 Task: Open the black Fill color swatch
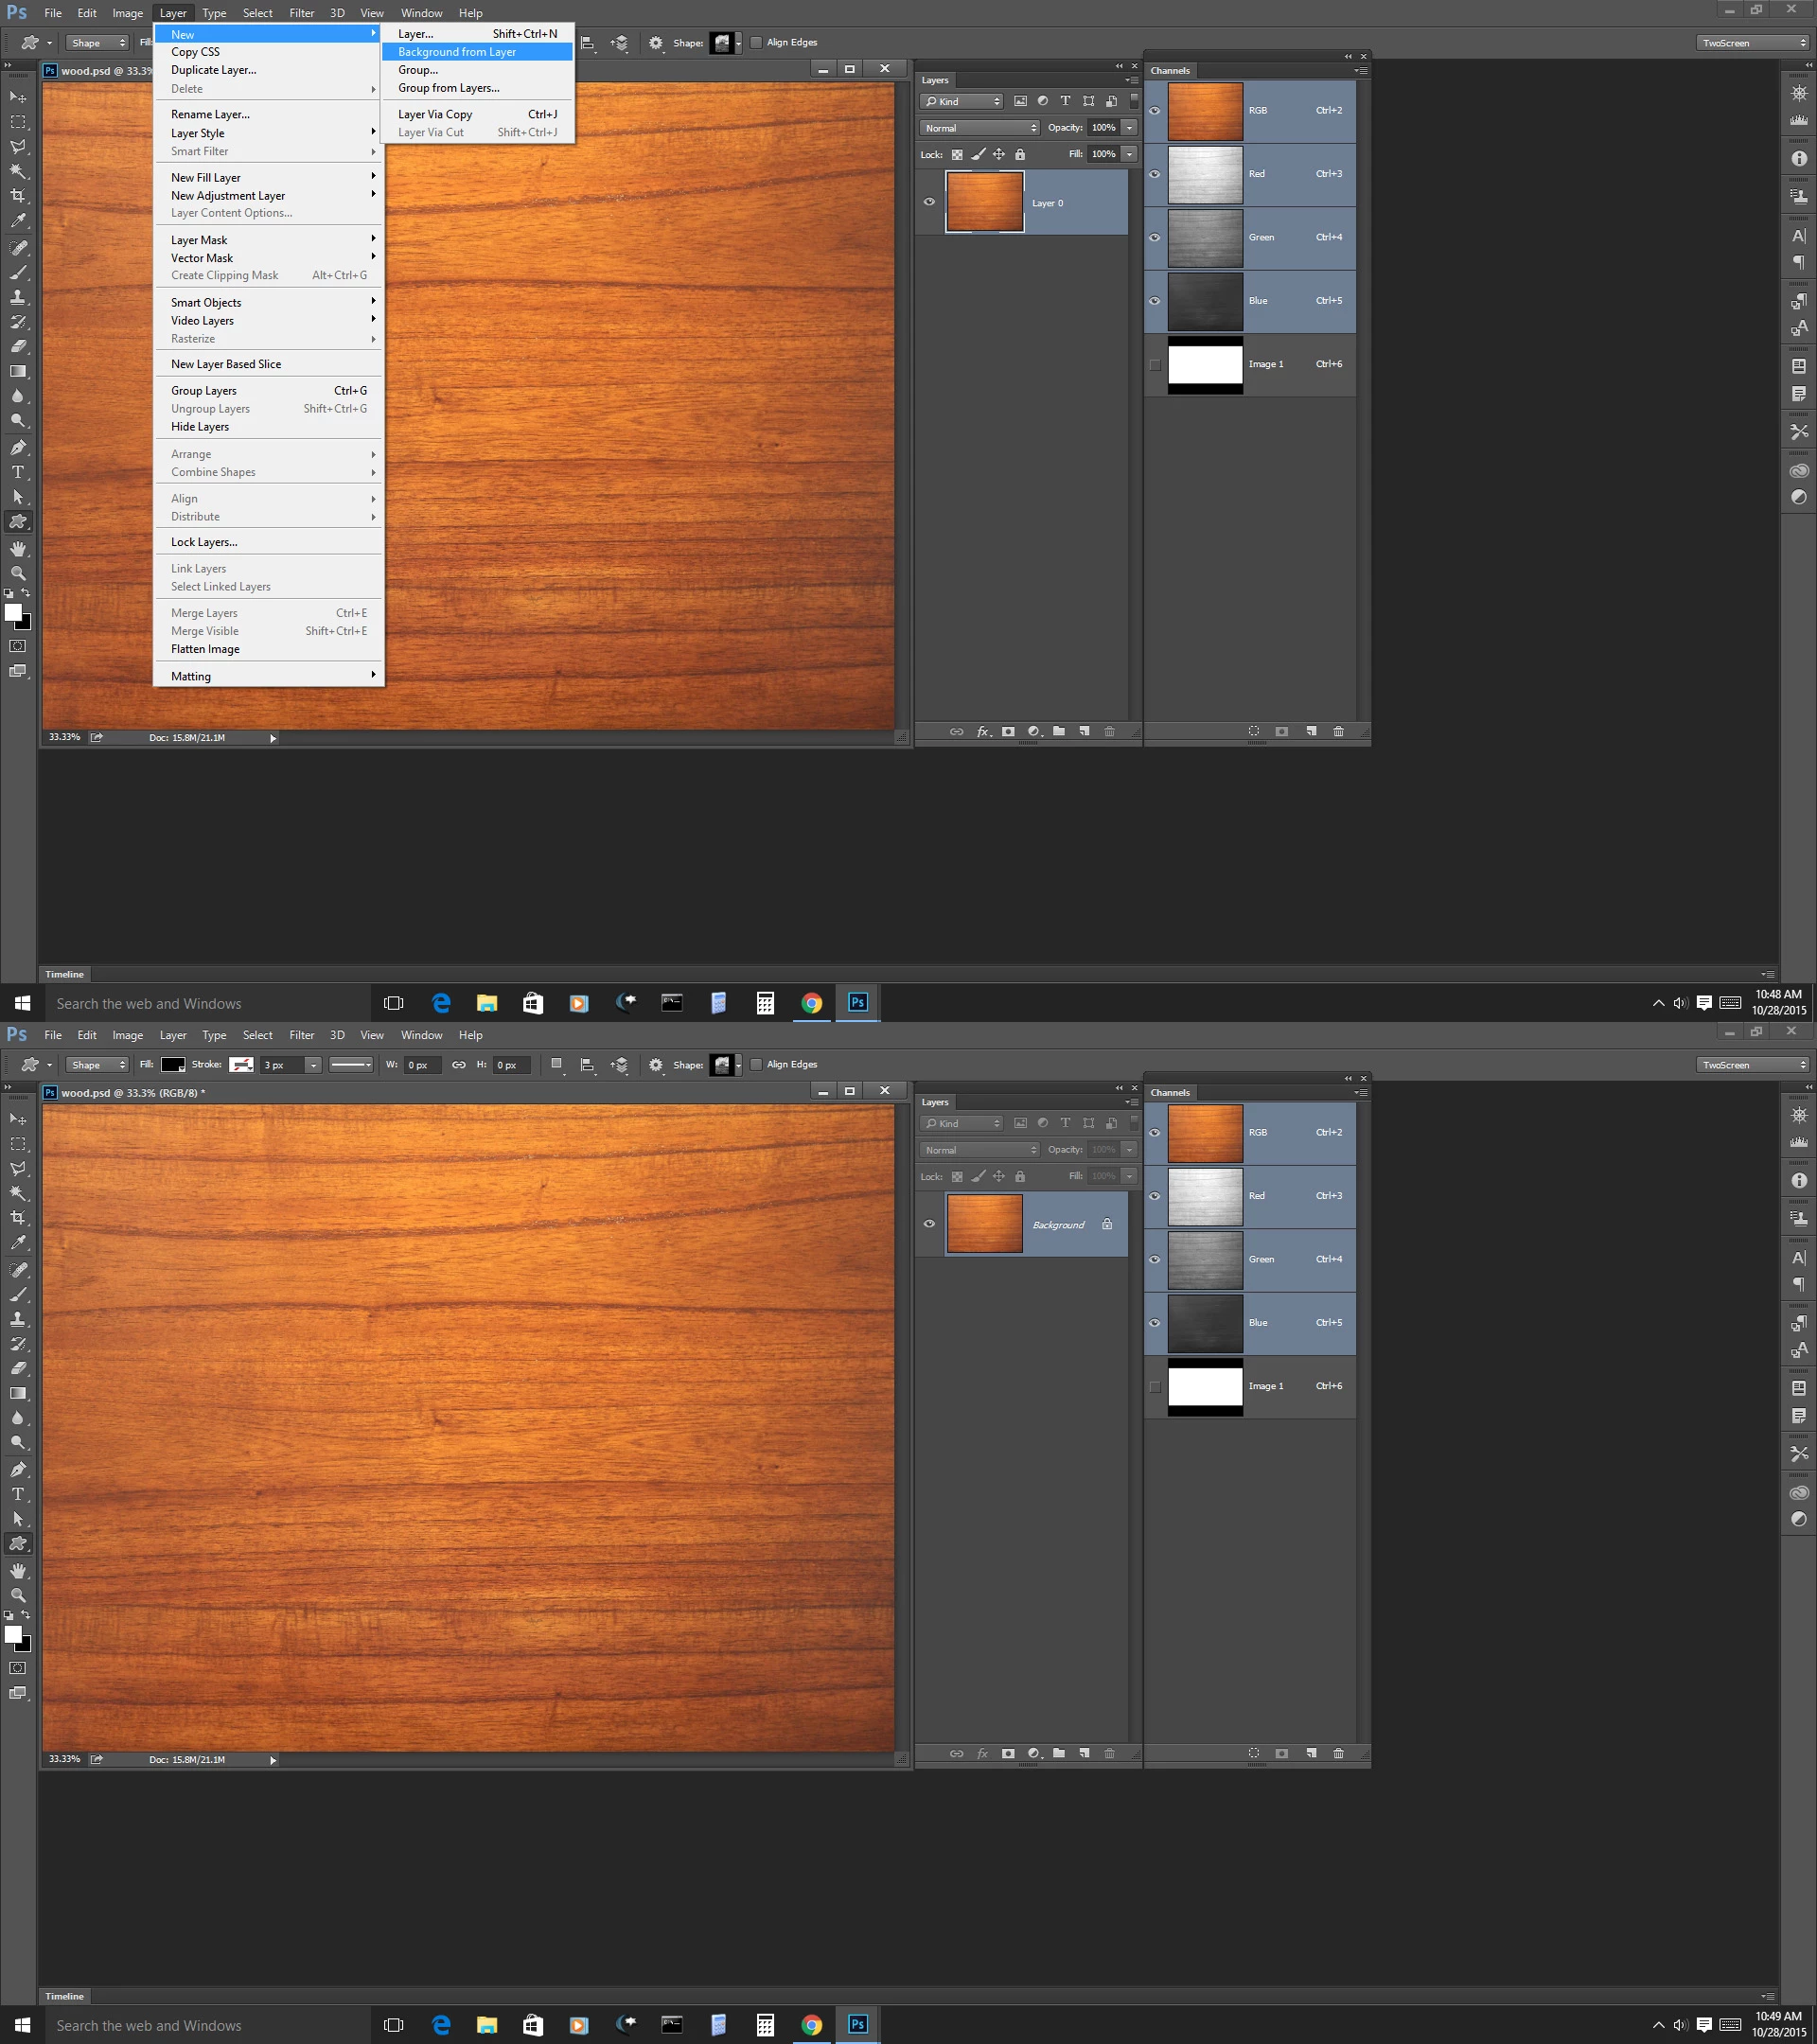[x=173, y=1065]
